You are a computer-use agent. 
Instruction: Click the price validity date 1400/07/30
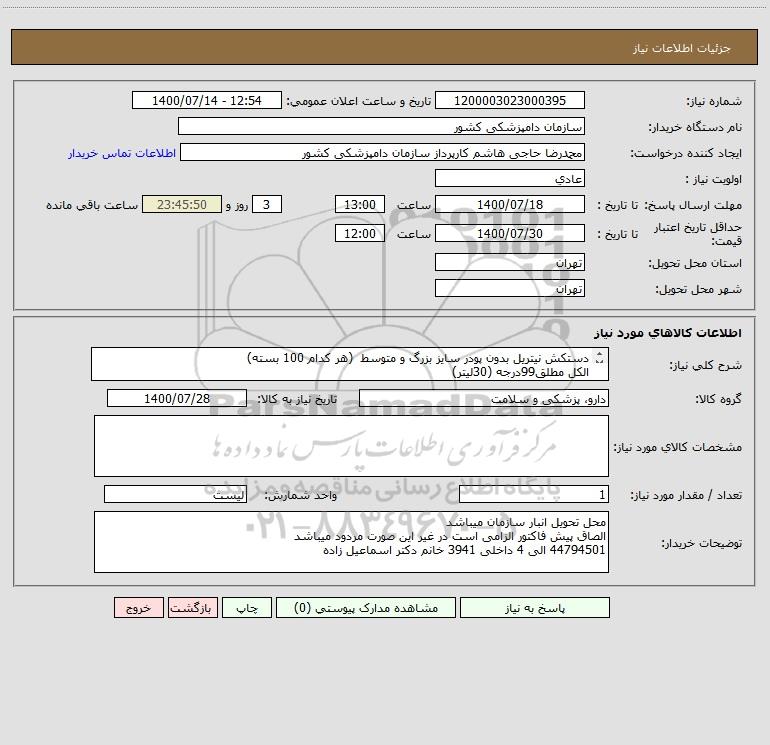[510, 233]
